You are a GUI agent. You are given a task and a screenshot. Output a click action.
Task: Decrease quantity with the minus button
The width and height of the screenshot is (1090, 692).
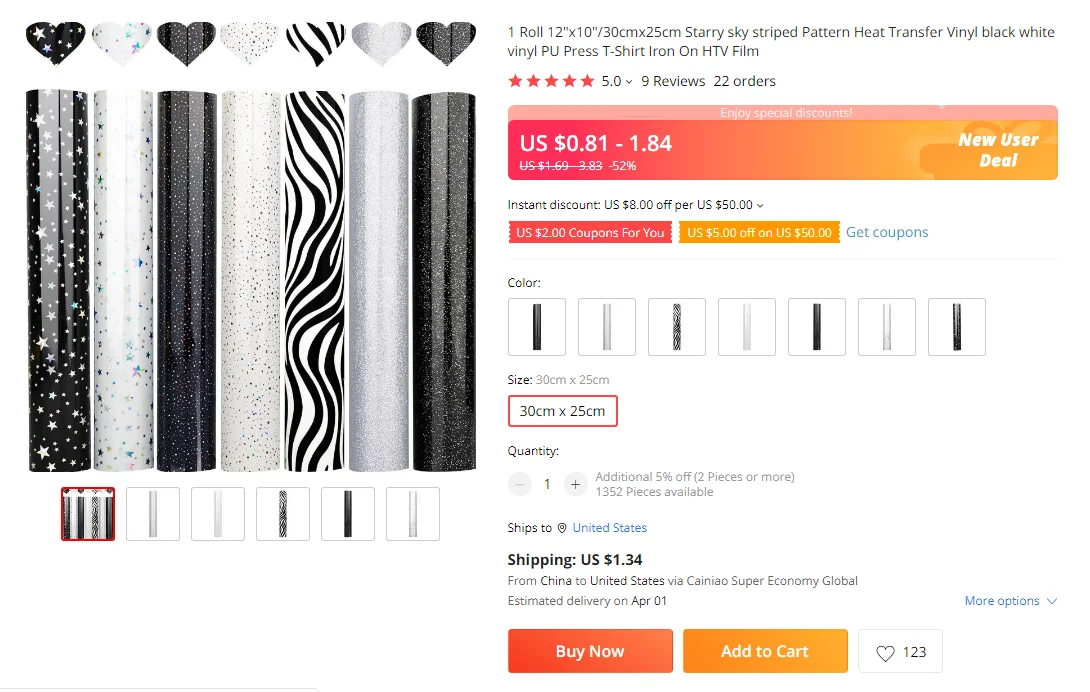click(x=520, y=484)
